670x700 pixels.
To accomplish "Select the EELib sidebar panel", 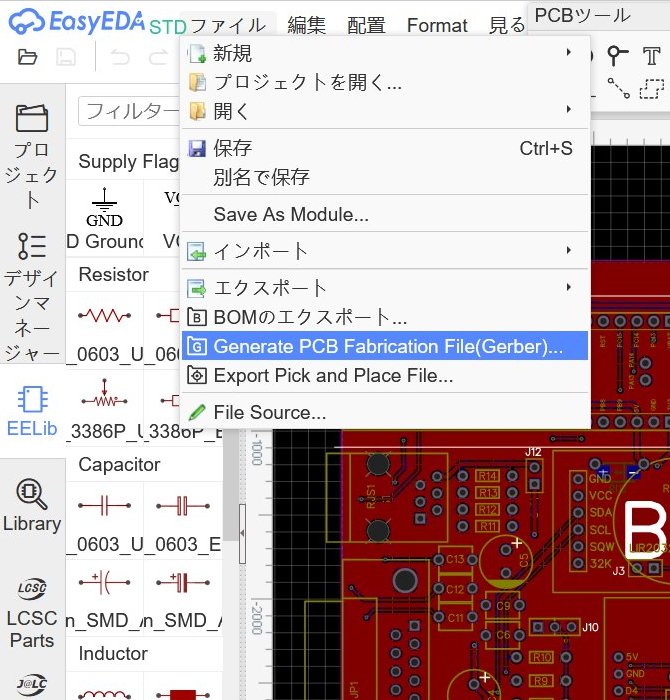I will coord(32,411).
